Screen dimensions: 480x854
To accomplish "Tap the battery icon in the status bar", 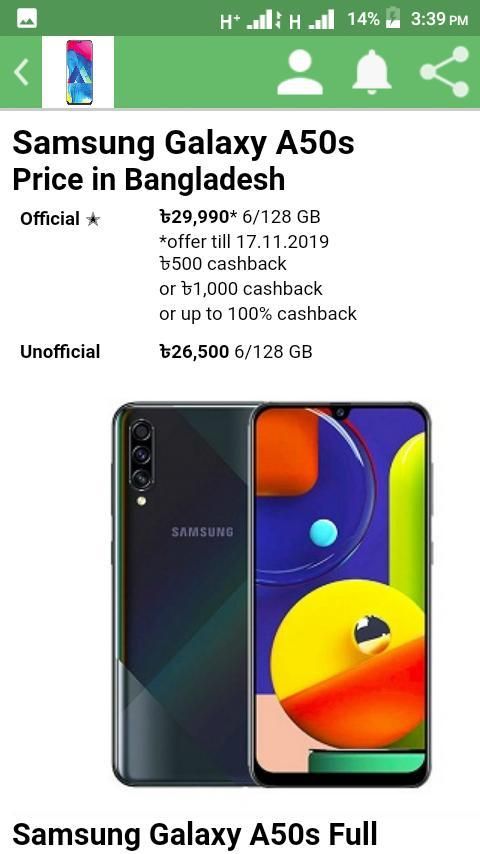I will coord(393,18).
